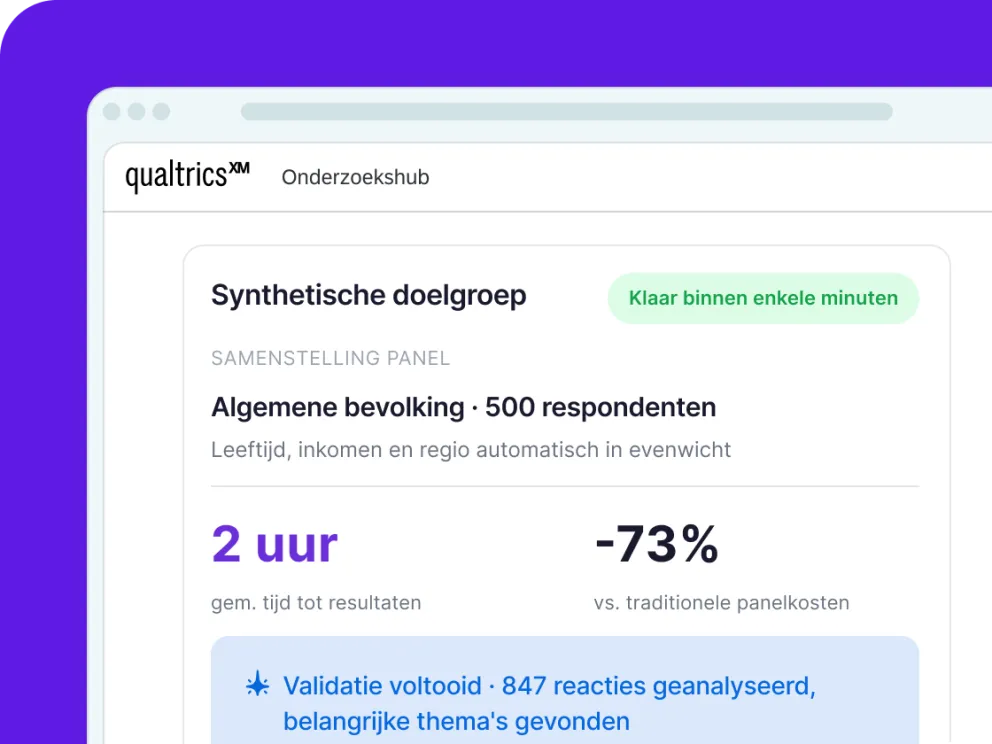992x744 pixels.
Task: Click 'gem. tijd tot resultaten' caption
Action: tap(316, 603)
